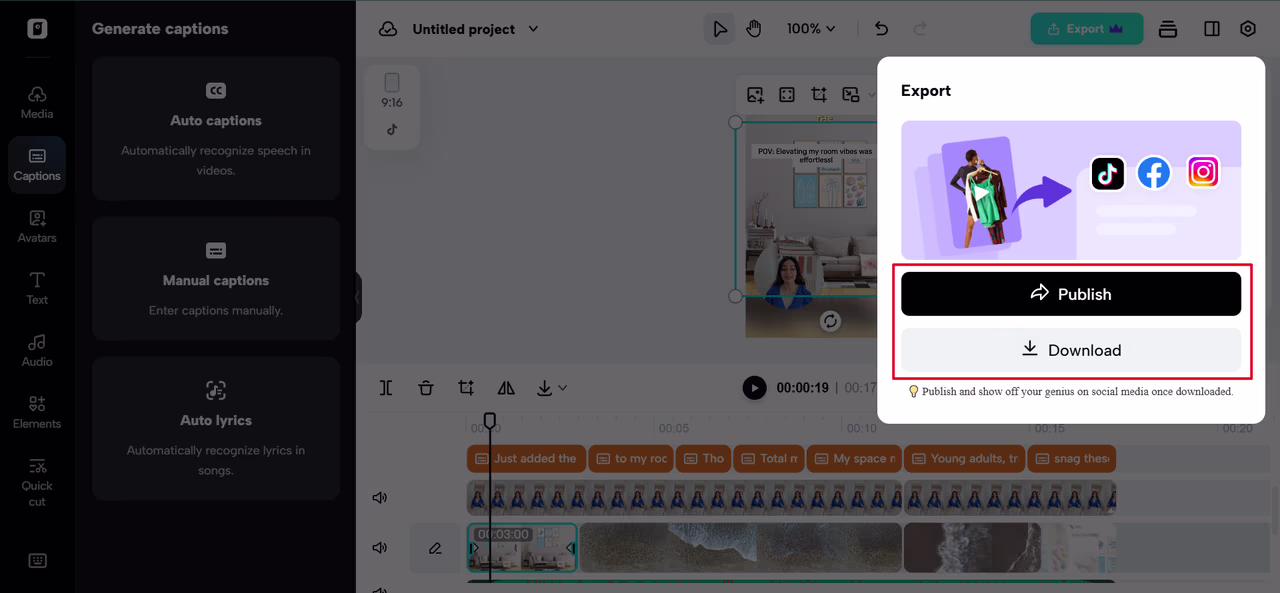1280x593 pixels.
Task: Expand chevron next to canvas background tool
Action: coord(871,95)
